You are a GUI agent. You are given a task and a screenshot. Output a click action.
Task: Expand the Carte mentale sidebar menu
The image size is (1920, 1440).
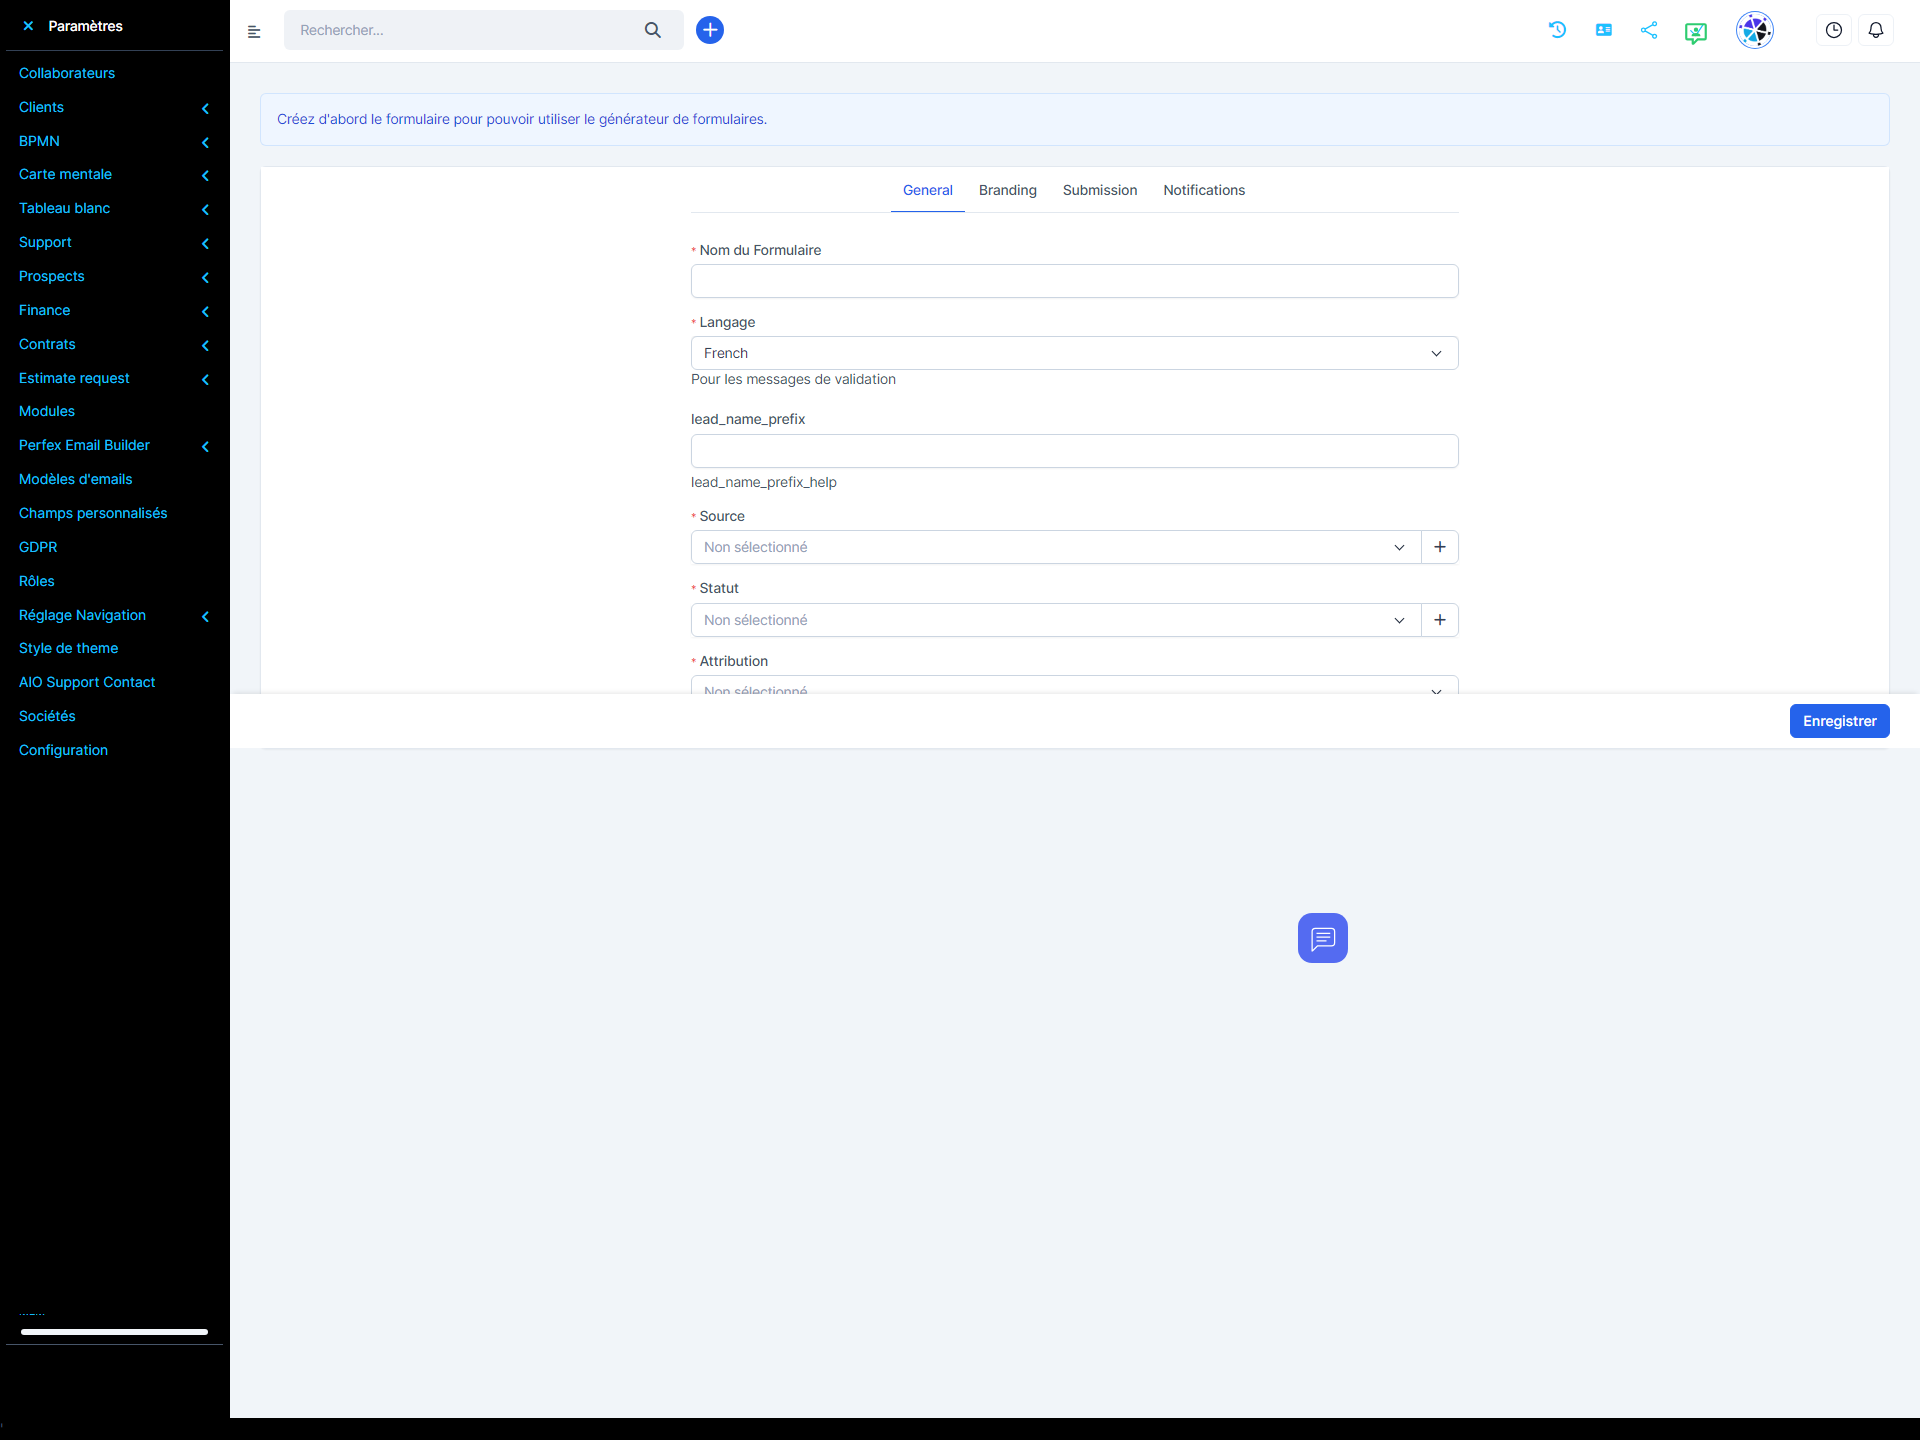(114, 174)
